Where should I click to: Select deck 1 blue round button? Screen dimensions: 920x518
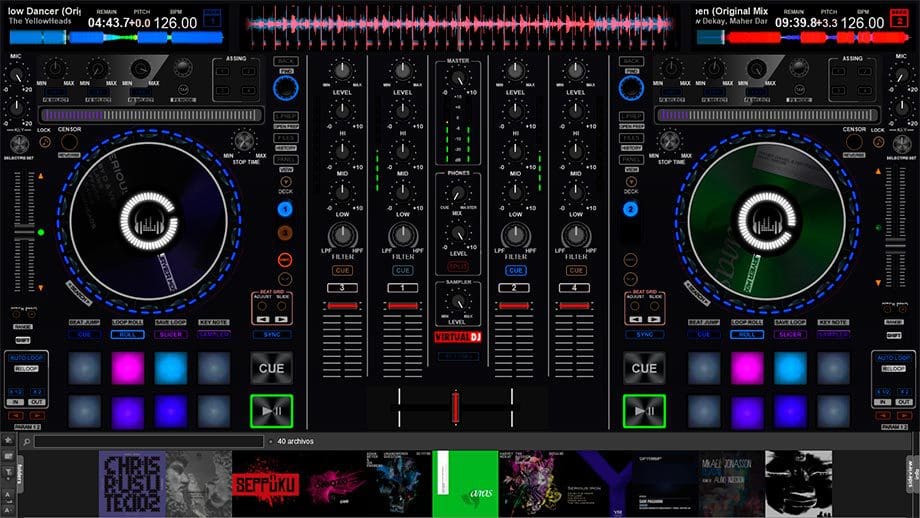(285, 209)
